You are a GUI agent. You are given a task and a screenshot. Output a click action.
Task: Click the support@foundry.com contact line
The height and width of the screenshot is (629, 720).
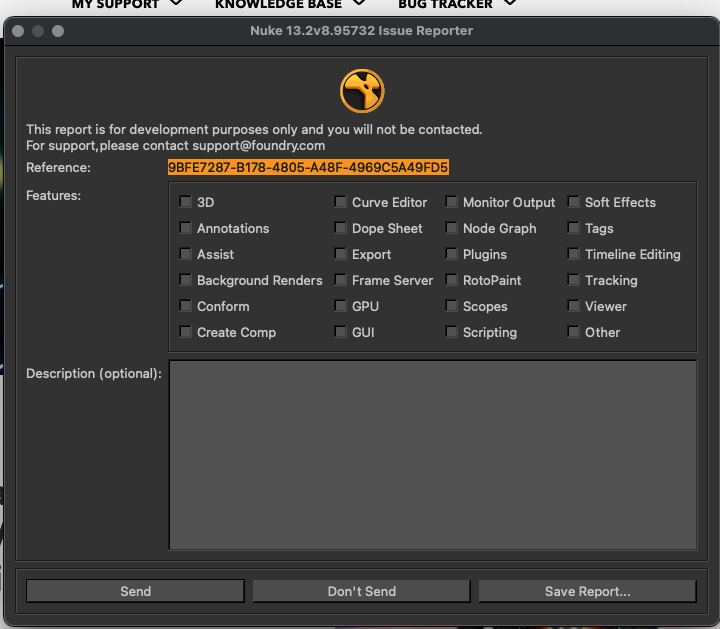pos(175,146)
